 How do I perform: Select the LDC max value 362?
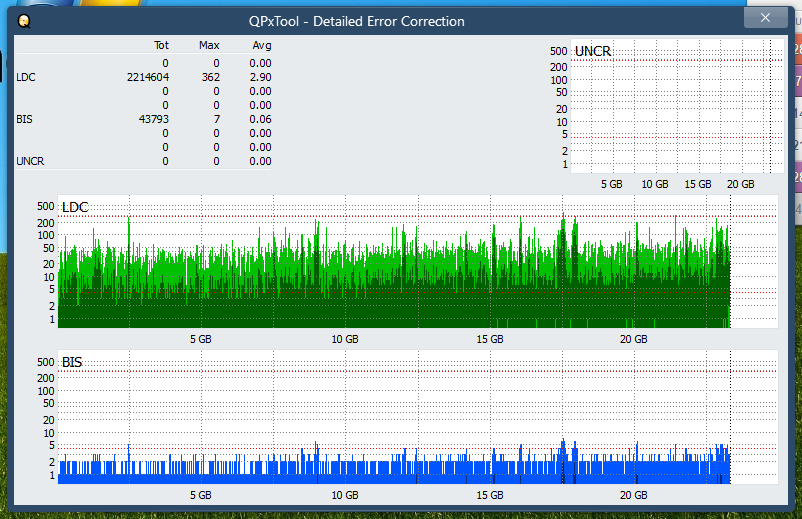click(211, 77)
